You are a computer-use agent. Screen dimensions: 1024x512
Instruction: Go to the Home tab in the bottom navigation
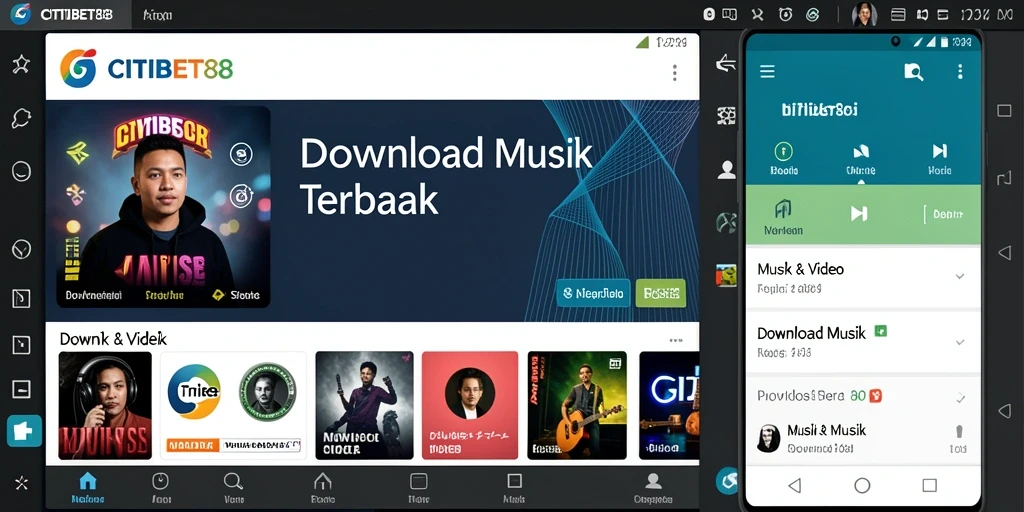pyautogui.click(x=88, y=489)
